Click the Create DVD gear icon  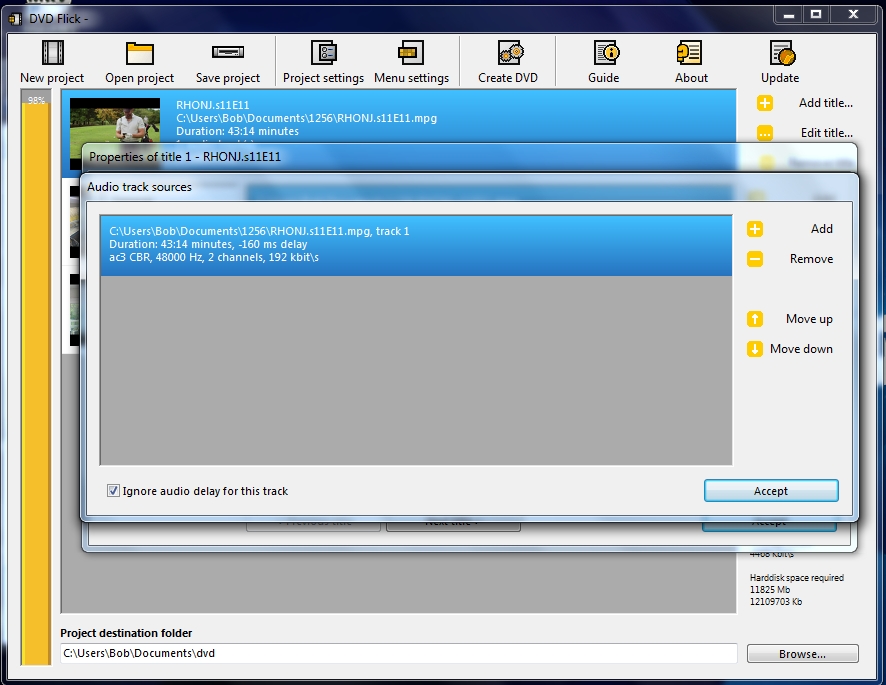point(511,53)
